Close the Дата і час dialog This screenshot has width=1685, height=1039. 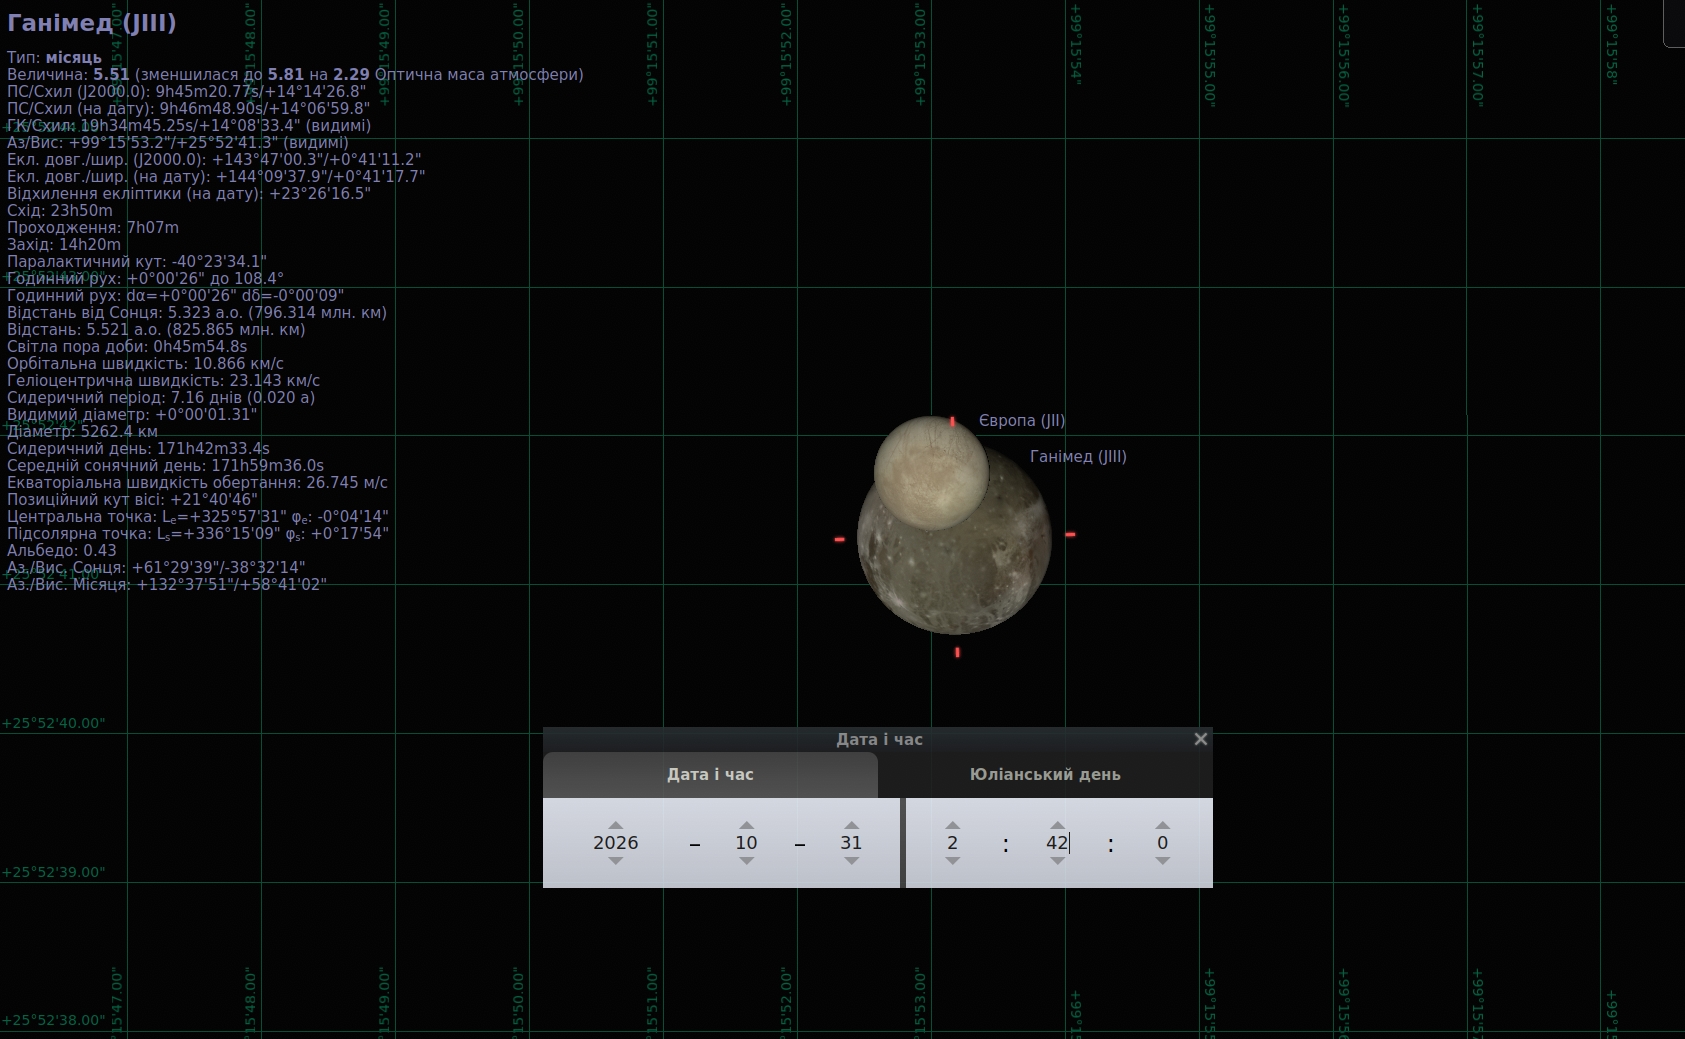(x=1200, y=739)
